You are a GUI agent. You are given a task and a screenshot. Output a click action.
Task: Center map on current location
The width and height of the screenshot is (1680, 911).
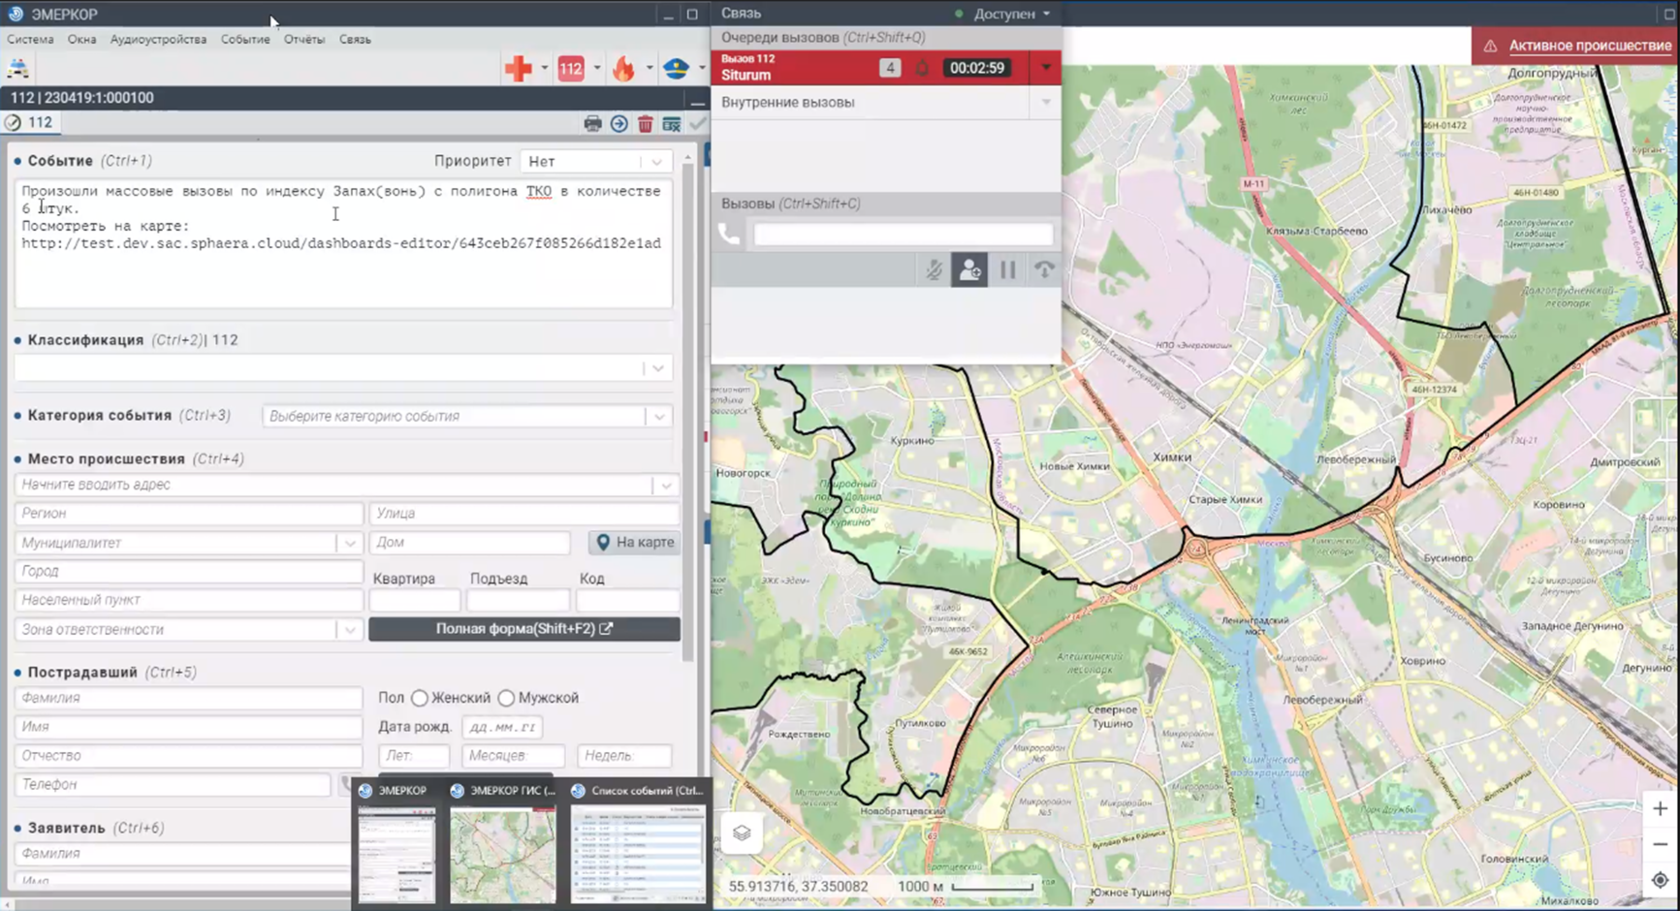coord(1660,880)
